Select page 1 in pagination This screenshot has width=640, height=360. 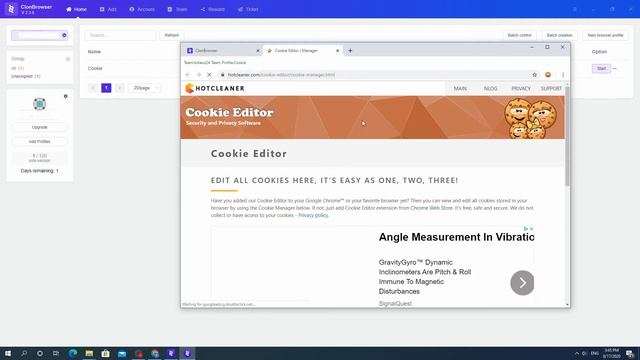(x=106, y=88)
